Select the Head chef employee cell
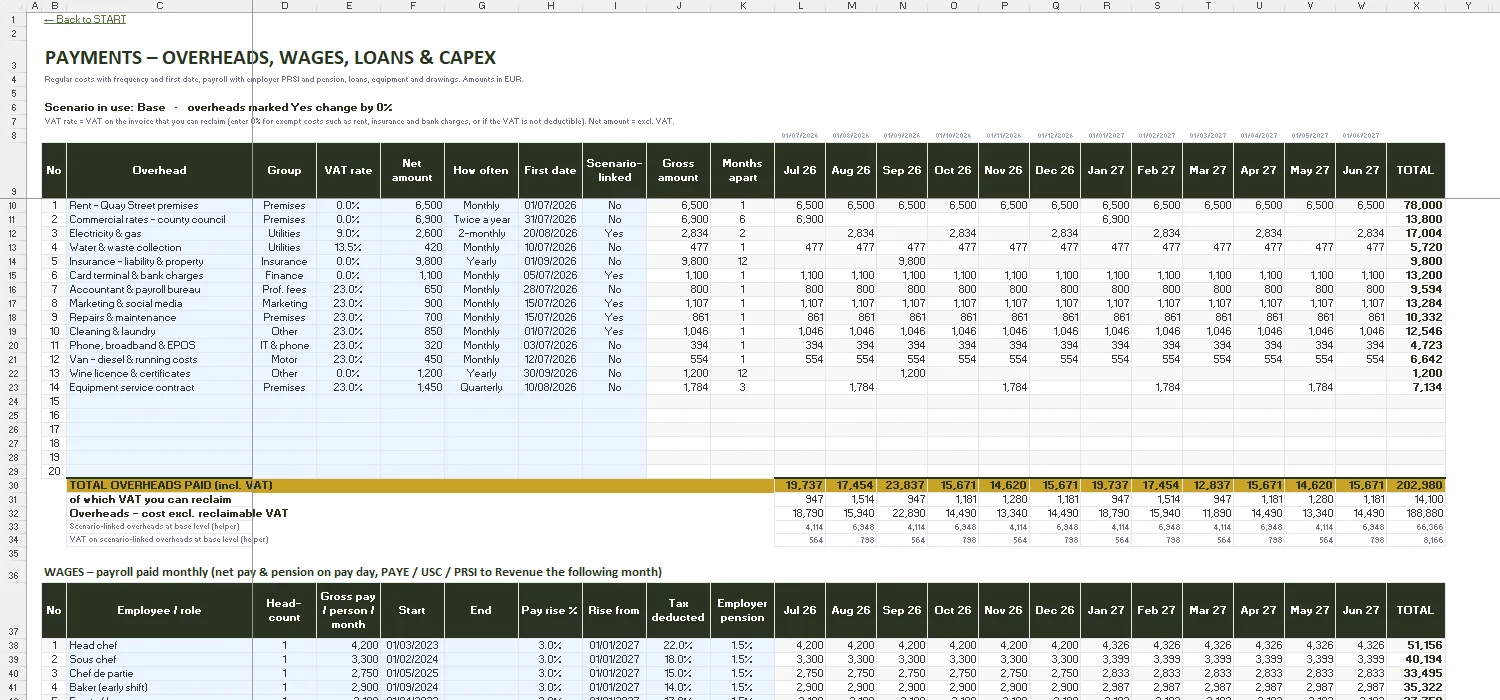The image size is (1500, 700). click(x=159, y=645)
